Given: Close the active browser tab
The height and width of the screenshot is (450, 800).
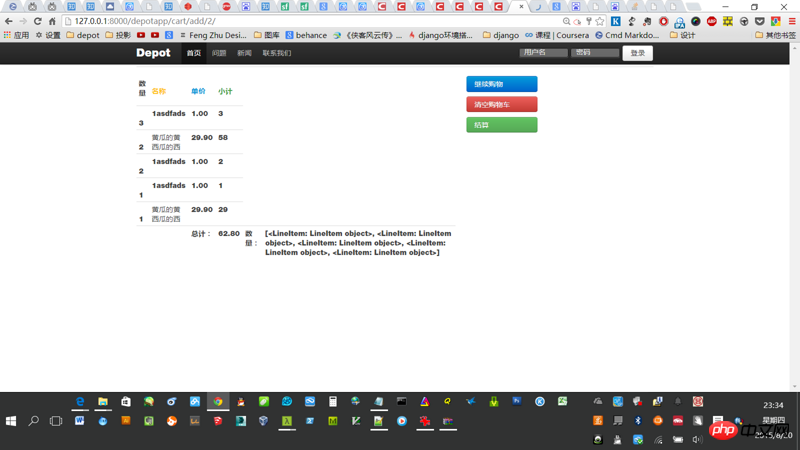Looking at the screenshot, I should (521, 7).
